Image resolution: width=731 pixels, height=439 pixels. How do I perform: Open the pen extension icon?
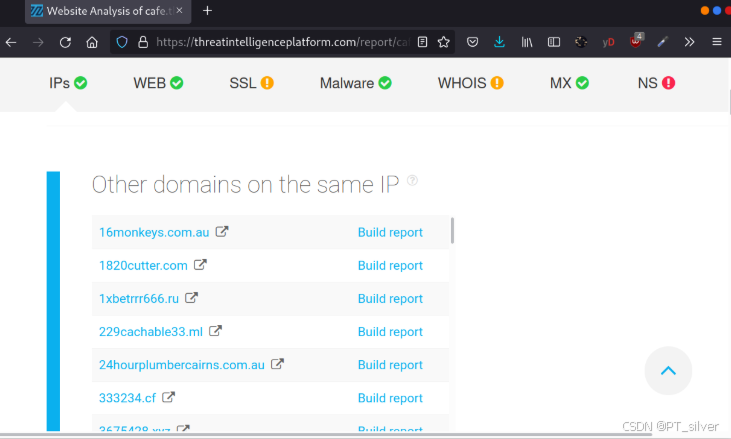pyautogui.click(x=662, y=42)
